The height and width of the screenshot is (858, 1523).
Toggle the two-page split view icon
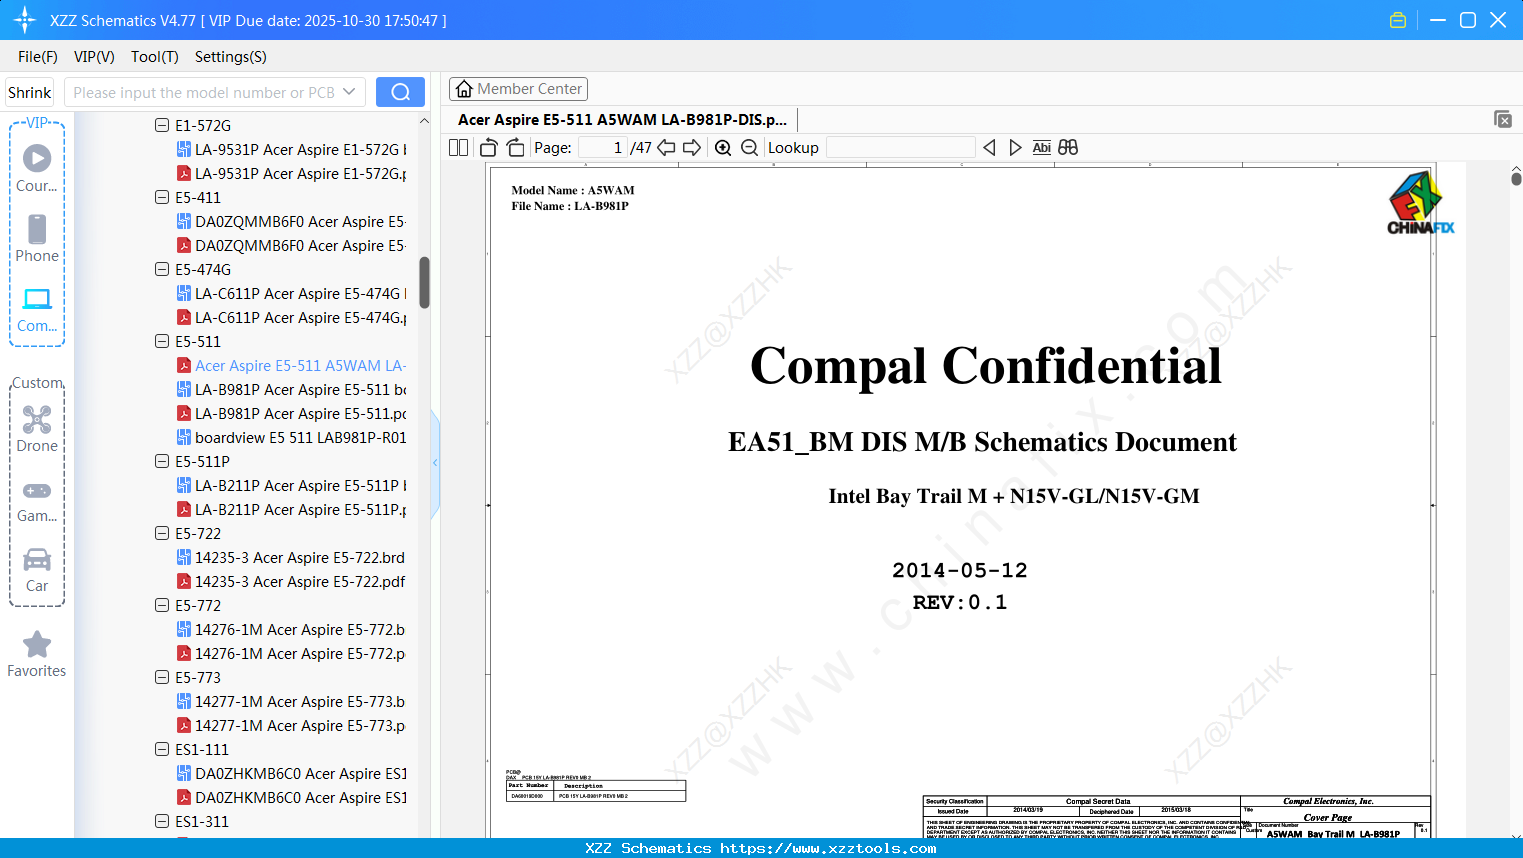(x=459, y=147)
